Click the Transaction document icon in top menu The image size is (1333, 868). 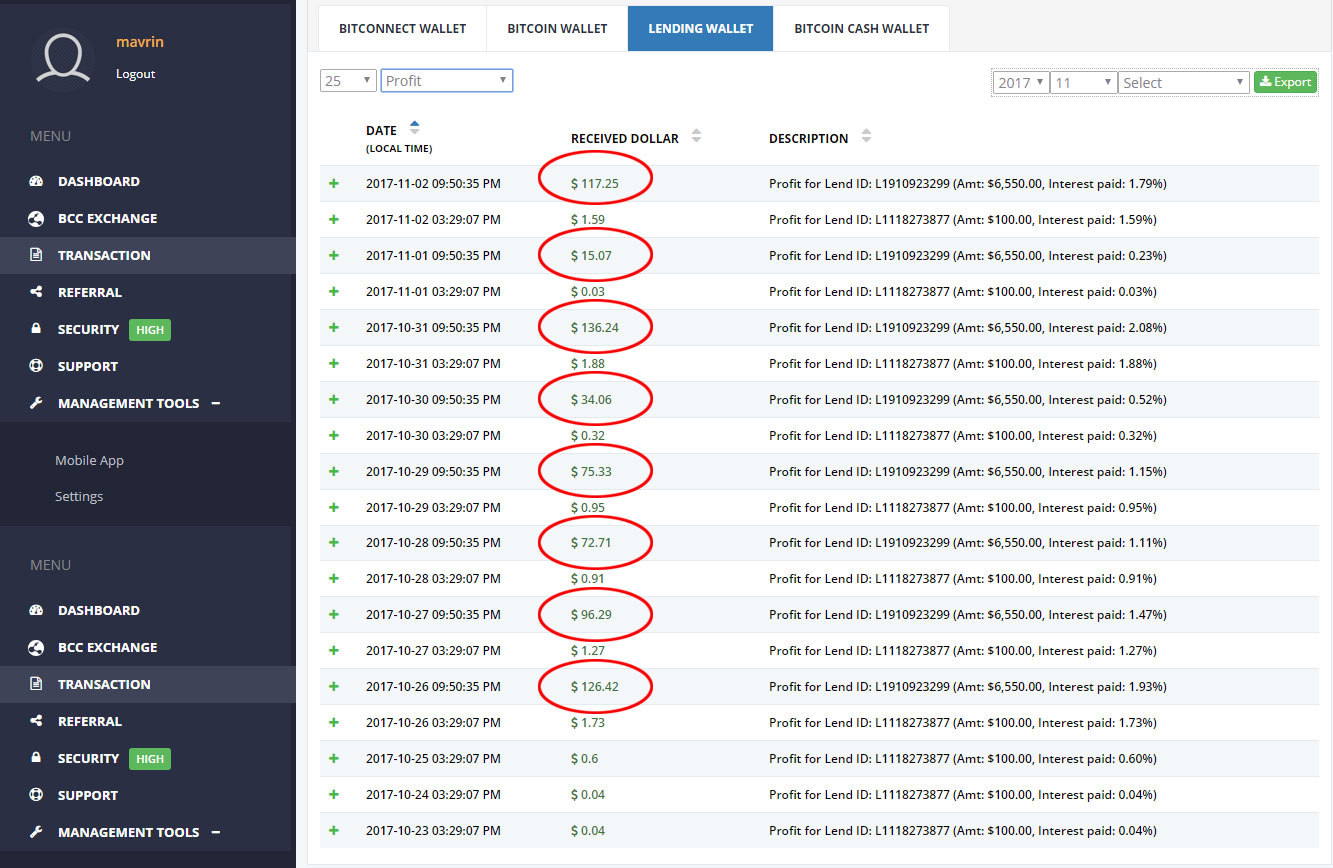[37, 255]
